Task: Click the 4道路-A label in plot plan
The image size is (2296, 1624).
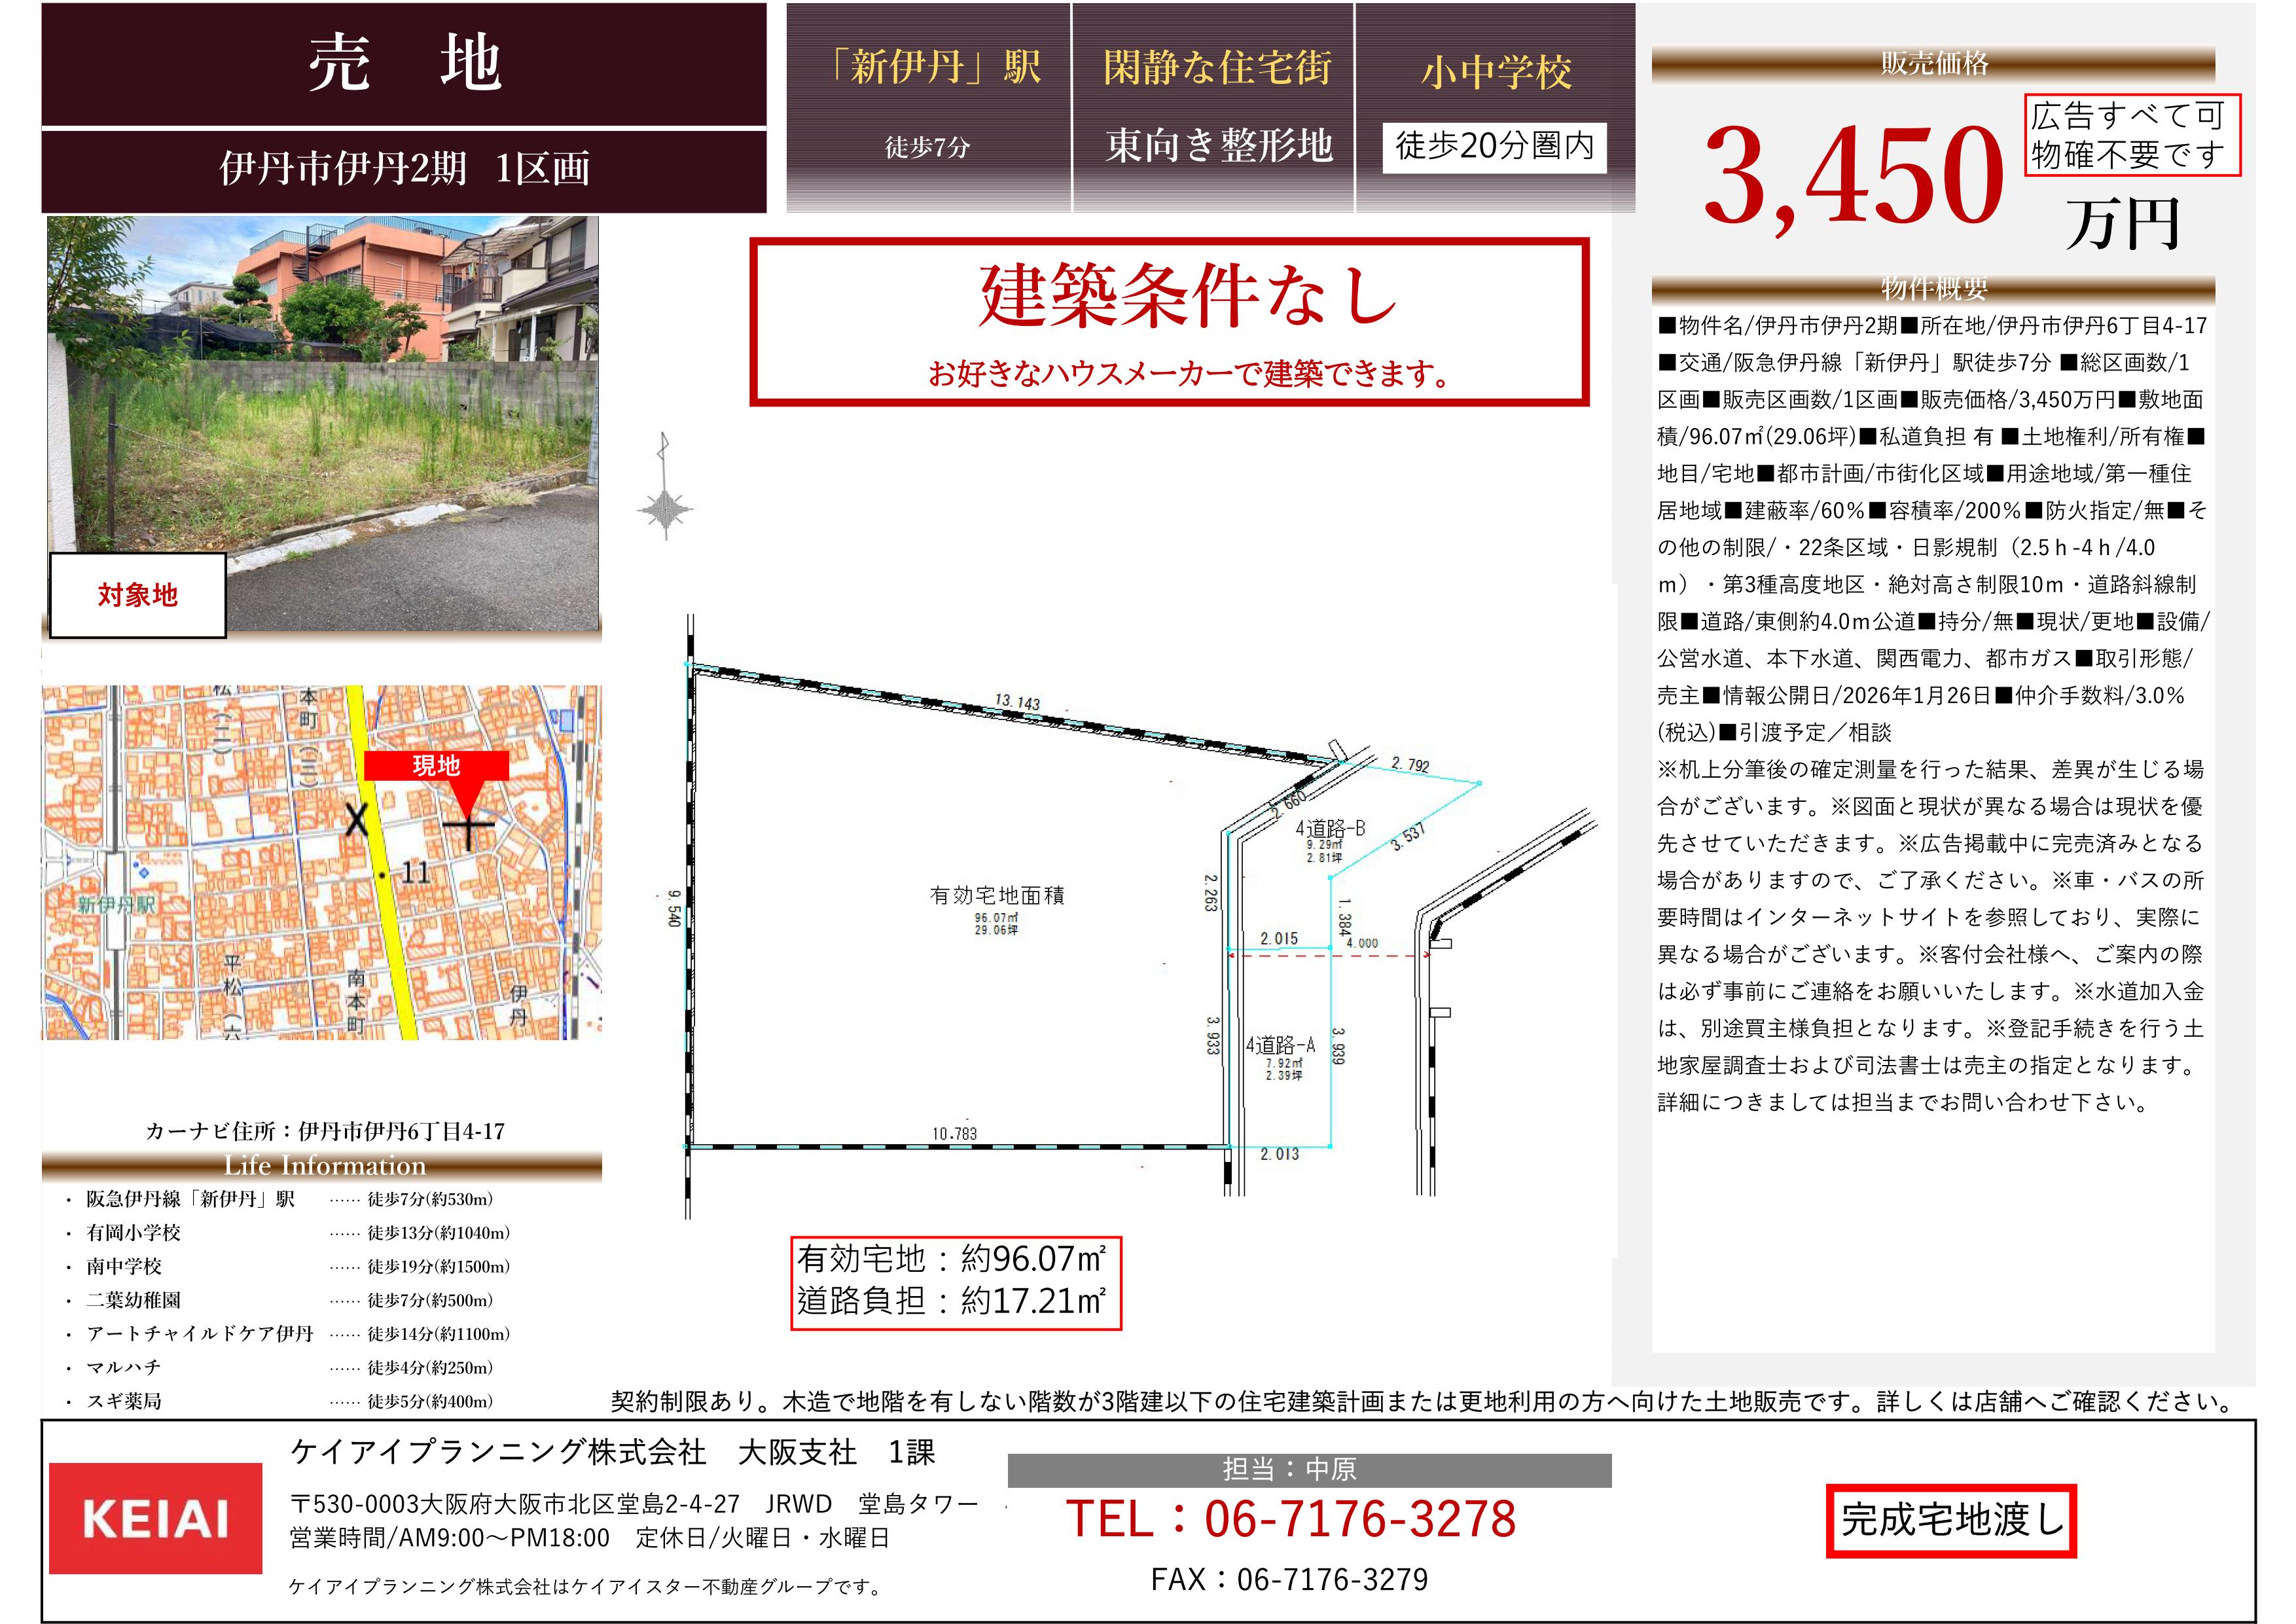Action: [x=1281, y=1046]
